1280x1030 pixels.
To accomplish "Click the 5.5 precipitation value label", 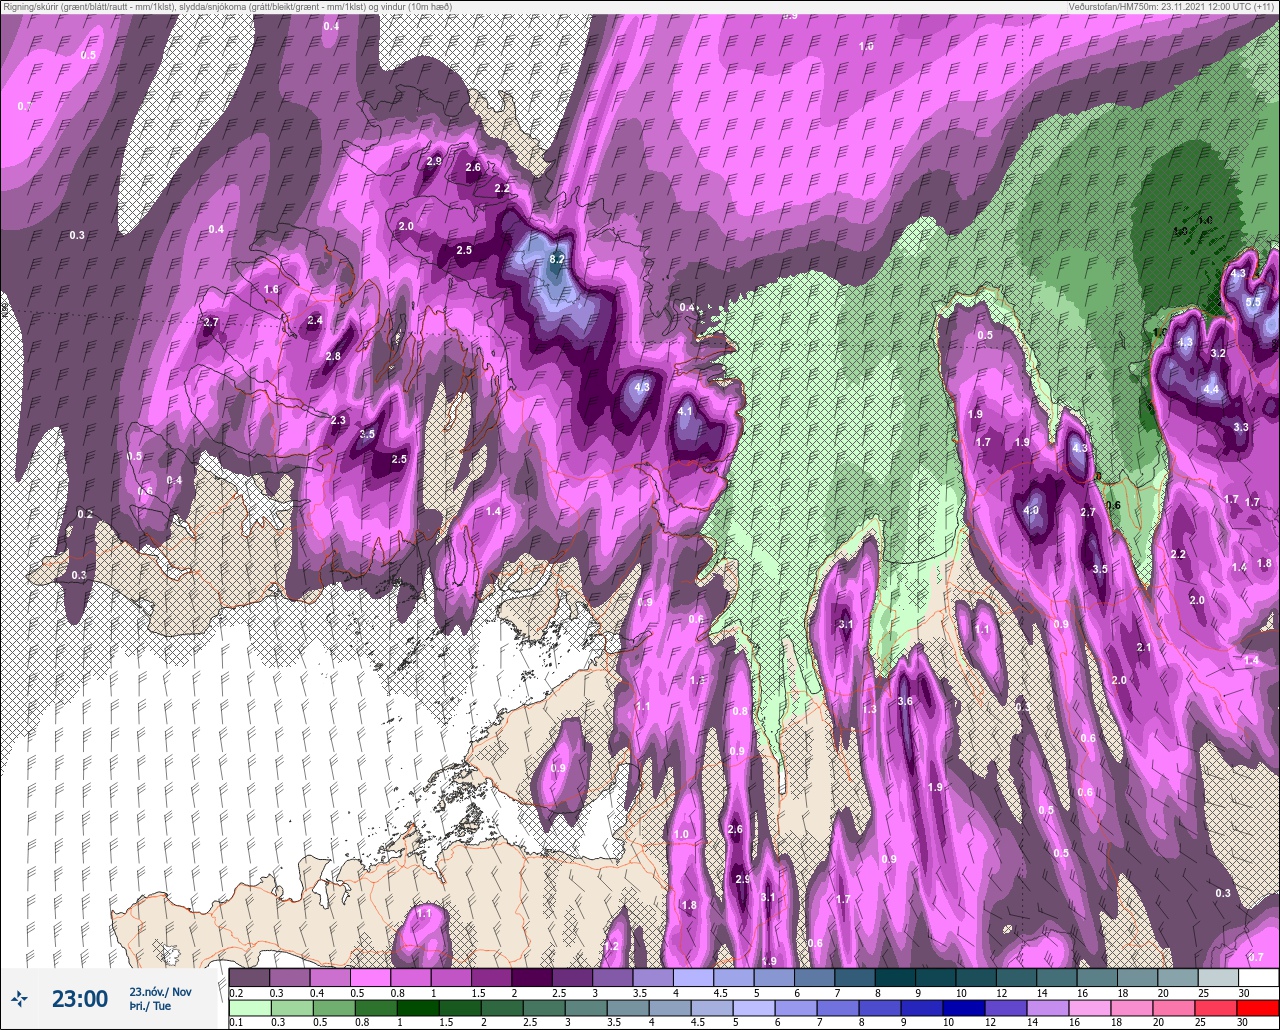I will (x=1254, y=302).
